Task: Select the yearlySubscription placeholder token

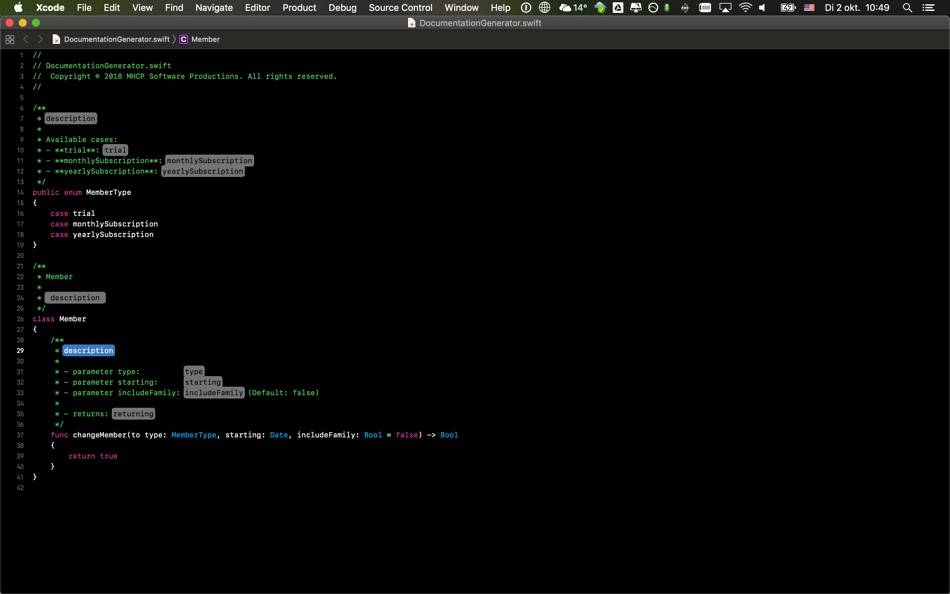Action: point(202,171)
